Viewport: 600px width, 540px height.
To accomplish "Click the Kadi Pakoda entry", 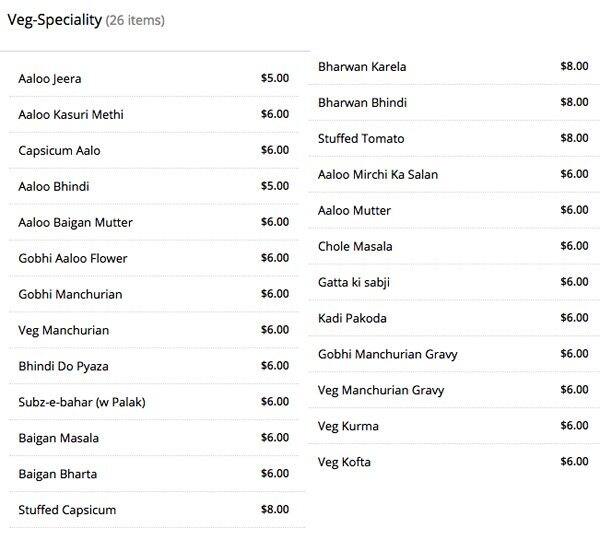I will coord(454,318).
